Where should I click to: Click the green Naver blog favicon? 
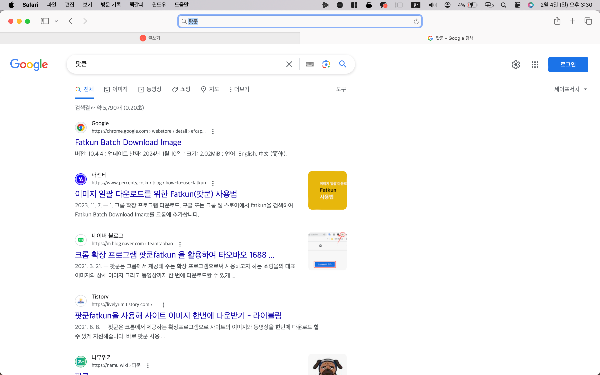[x=81, y=240]
